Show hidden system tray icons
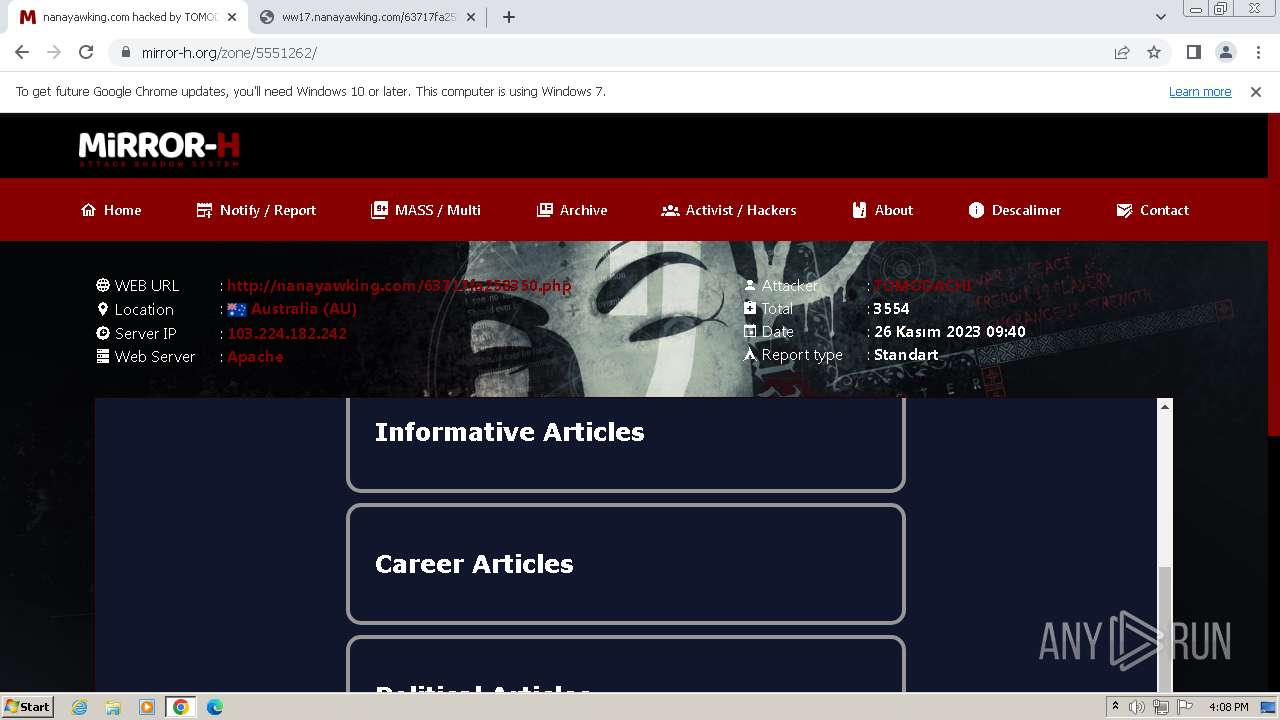Viewport: 1280px width, 720px height. 1115,706
